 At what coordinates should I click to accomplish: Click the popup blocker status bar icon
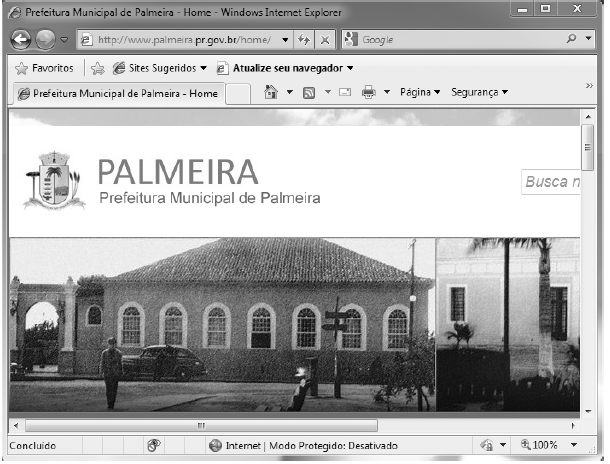[154, 445]
